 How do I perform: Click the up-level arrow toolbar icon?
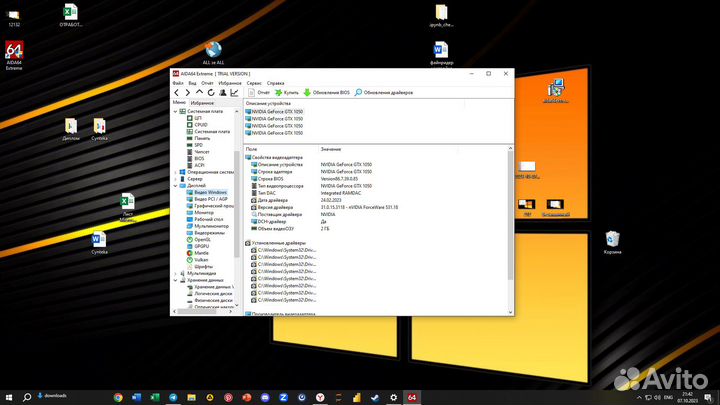199,93
